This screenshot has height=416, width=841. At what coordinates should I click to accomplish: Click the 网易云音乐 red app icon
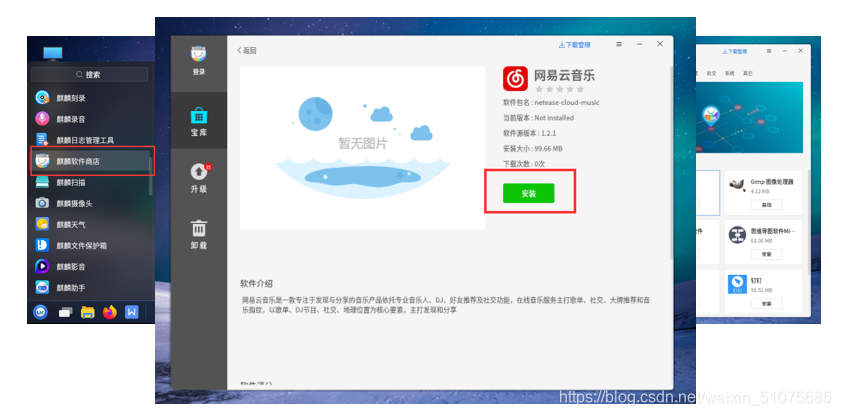pos(515,78)
